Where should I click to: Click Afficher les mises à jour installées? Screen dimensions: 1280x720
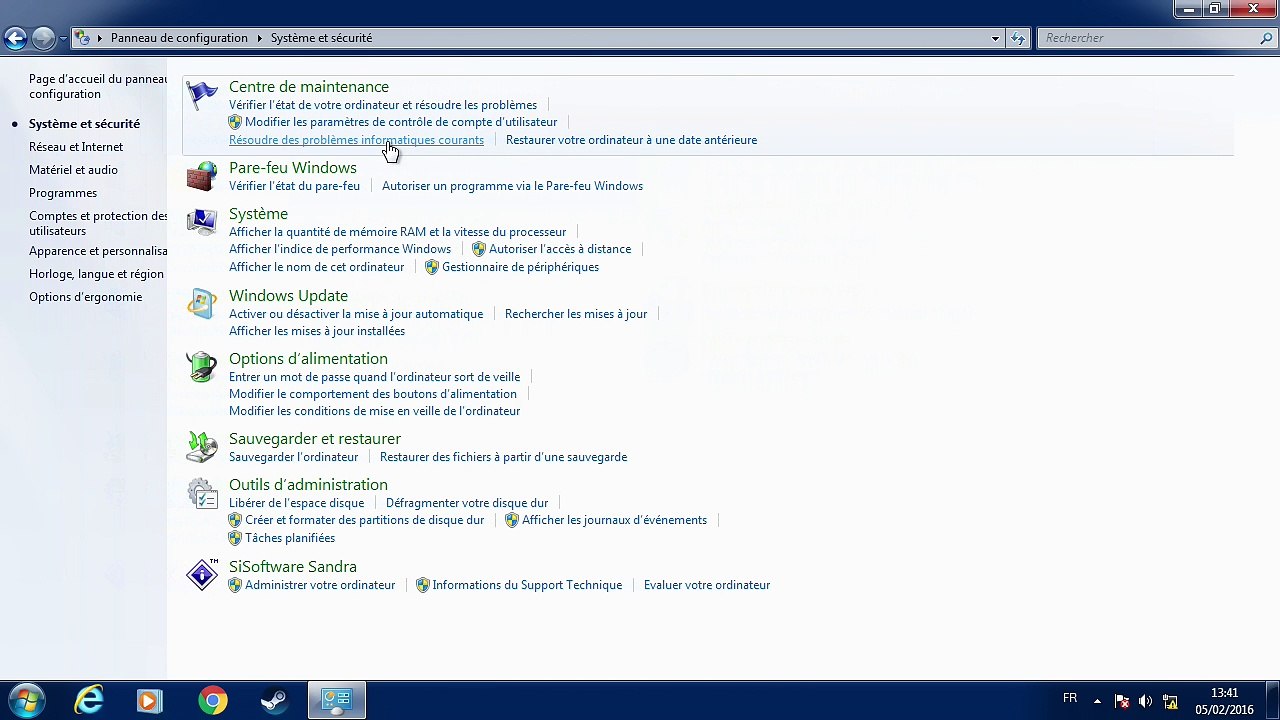pos(317,331)
